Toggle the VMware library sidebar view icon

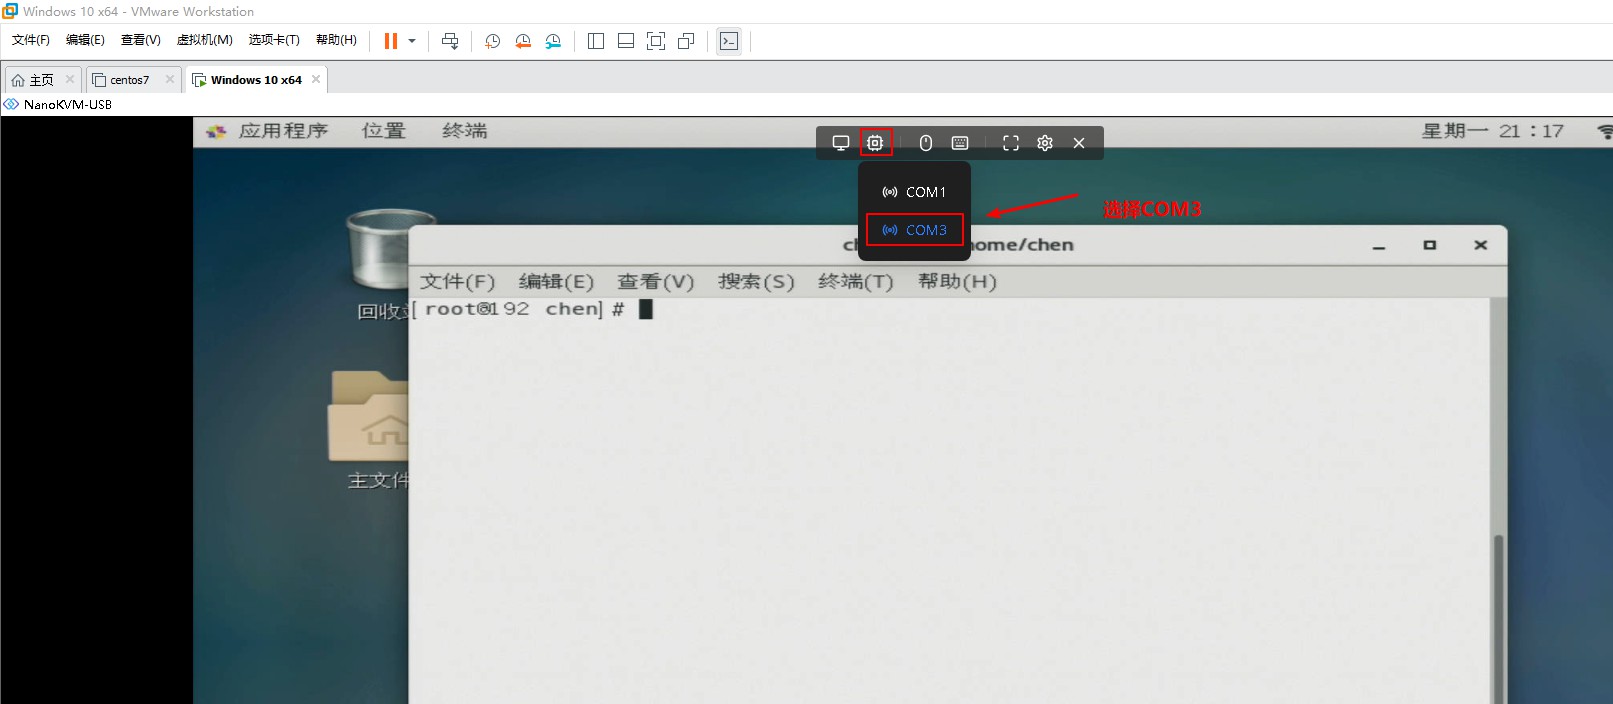pos(596,41)
